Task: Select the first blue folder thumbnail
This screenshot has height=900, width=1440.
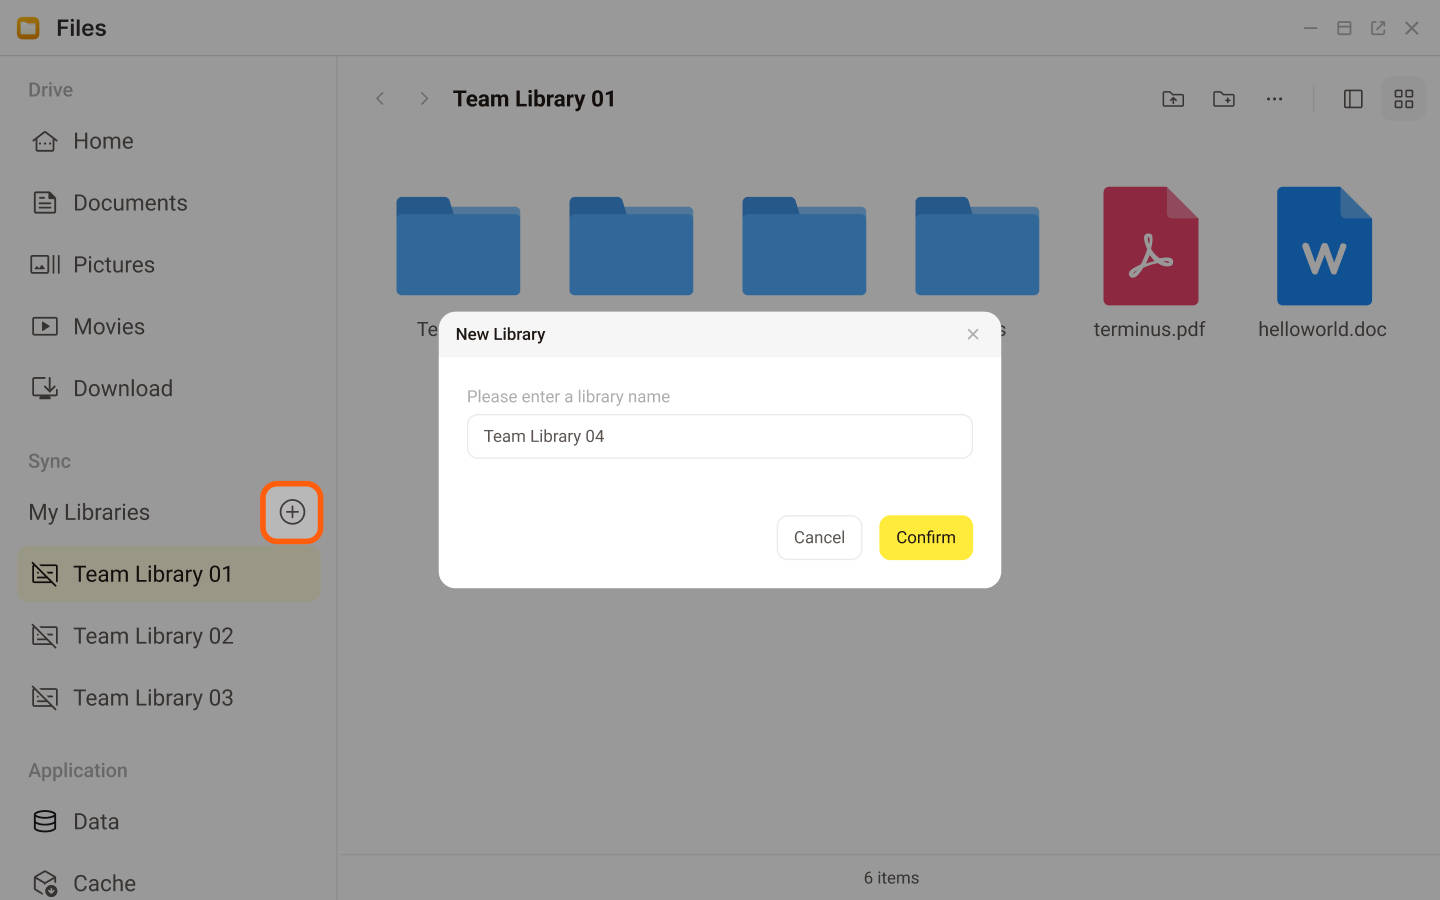Action: point(458,246)
